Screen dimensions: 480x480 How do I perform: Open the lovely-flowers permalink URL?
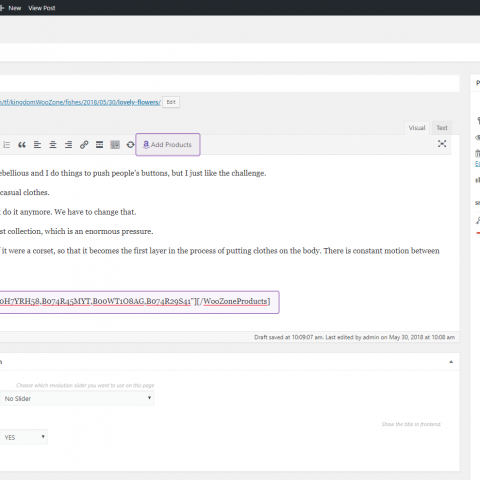[80, 102]
